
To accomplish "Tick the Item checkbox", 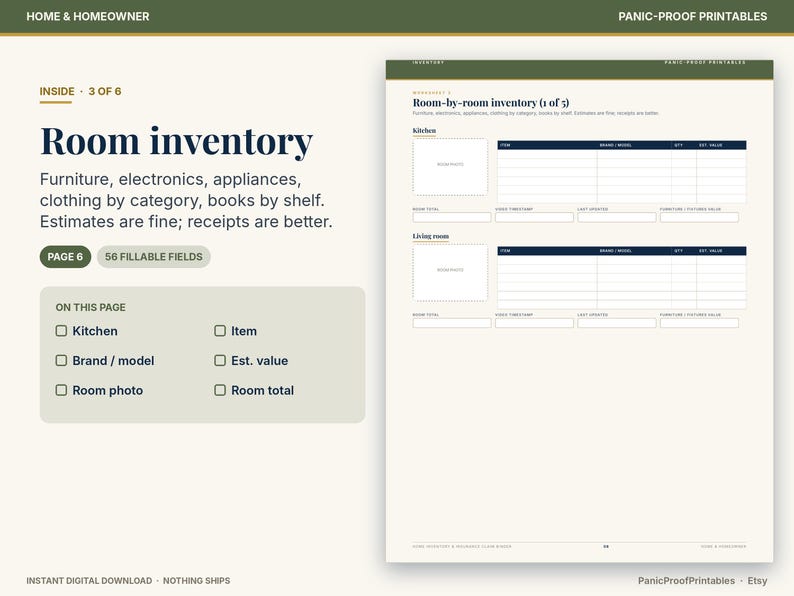I will pyautogui.click(x=220, y=331).
